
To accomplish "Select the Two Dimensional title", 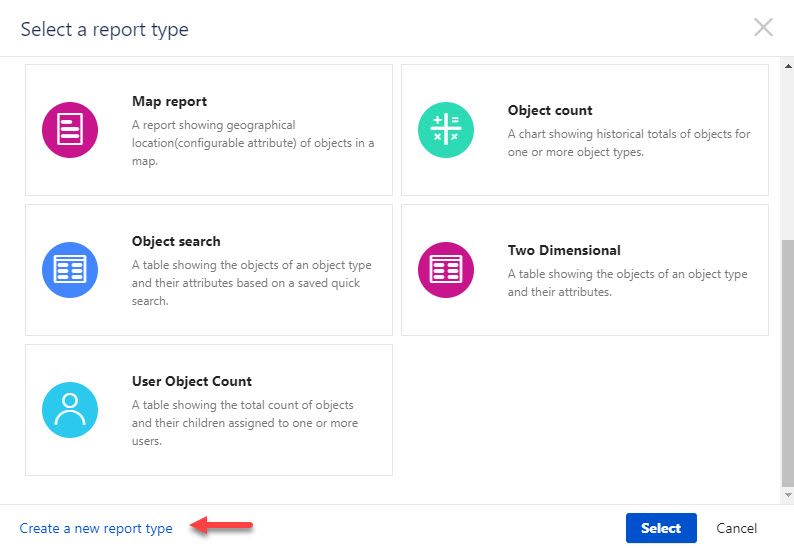I will click(x=564, y=250).
